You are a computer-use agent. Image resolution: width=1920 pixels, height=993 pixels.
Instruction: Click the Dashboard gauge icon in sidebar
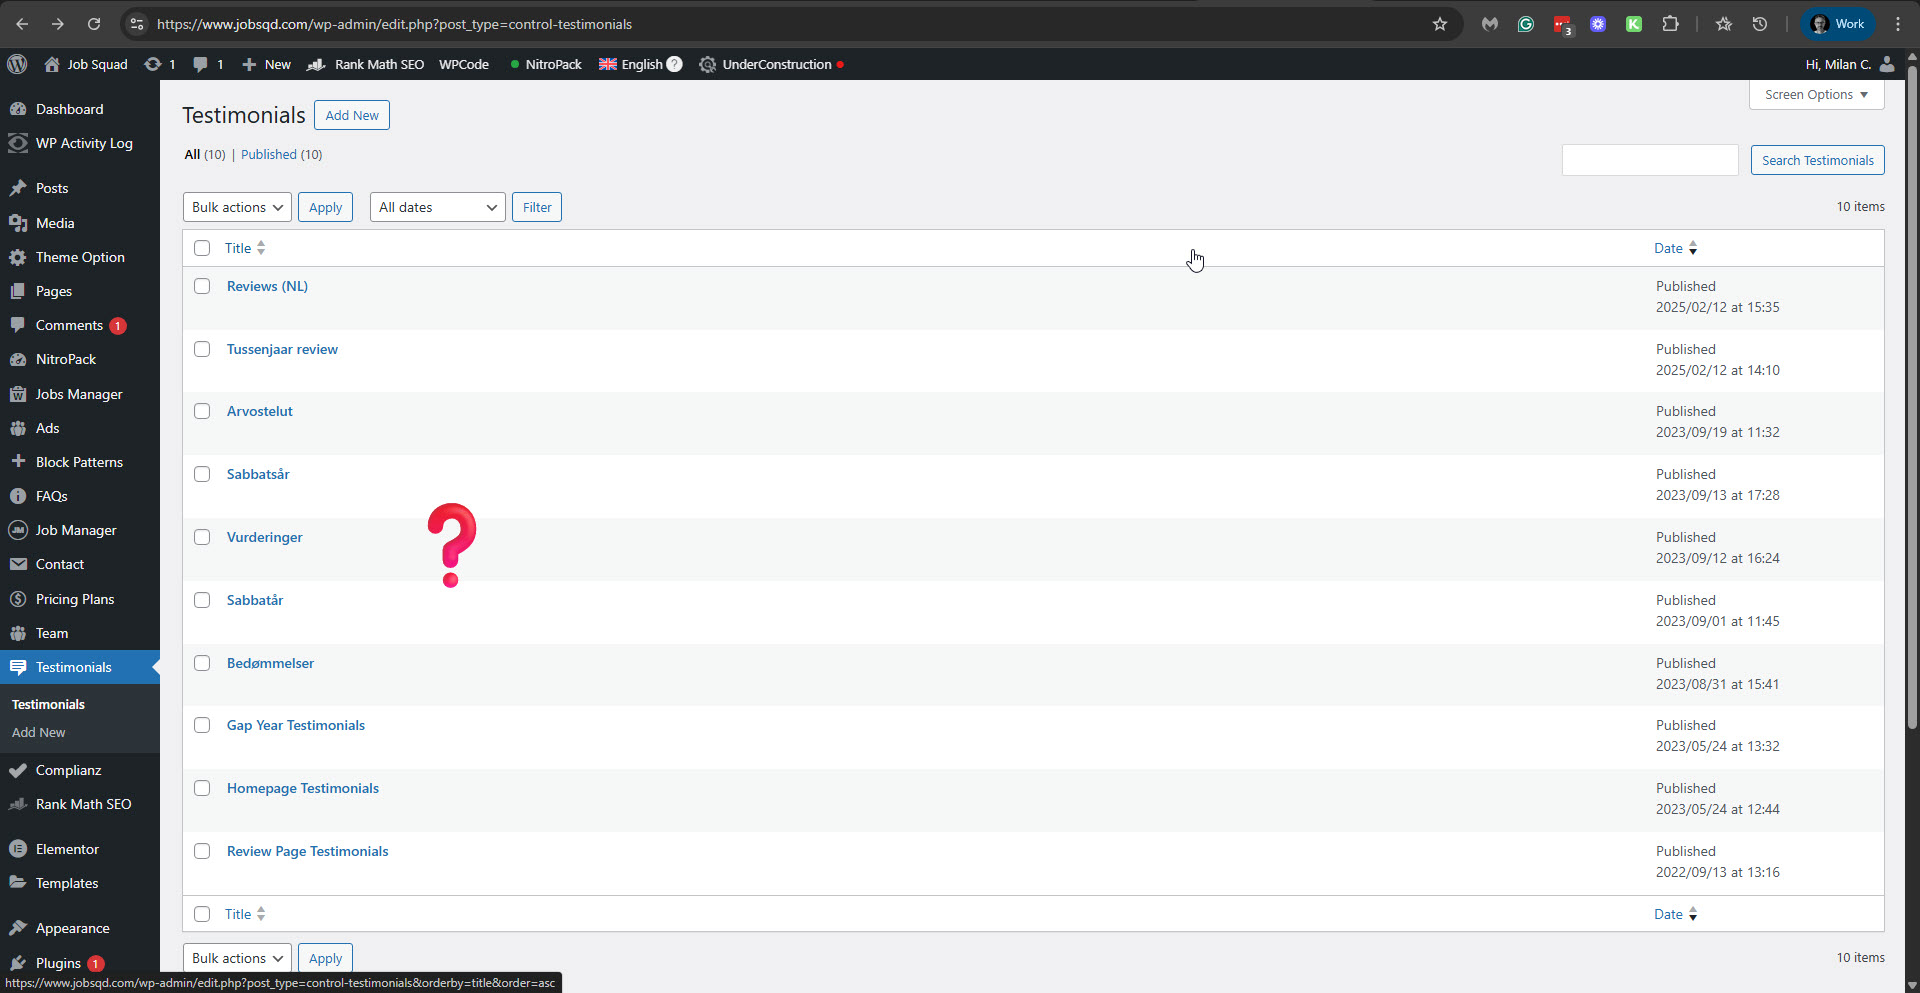coord(18,109)
